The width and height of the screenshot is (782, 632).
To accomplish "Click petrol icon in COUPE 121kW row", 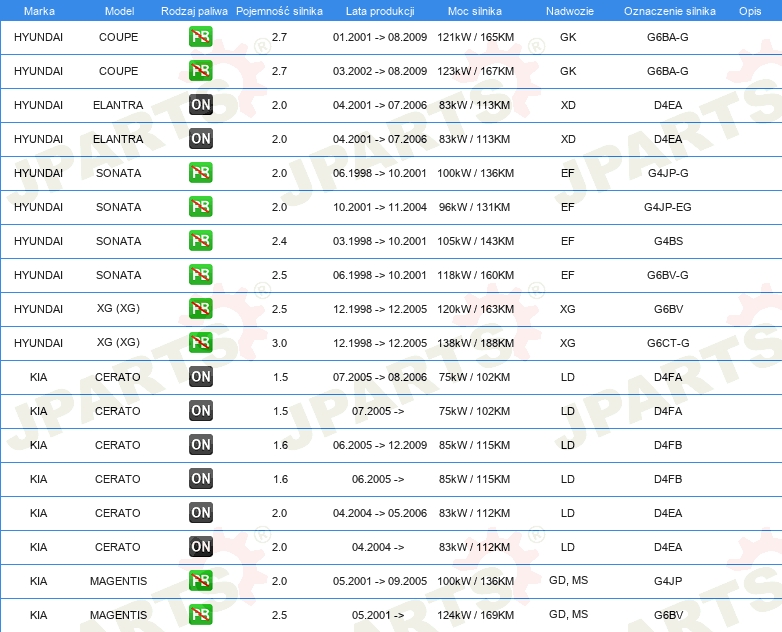I will pos(200,37).
